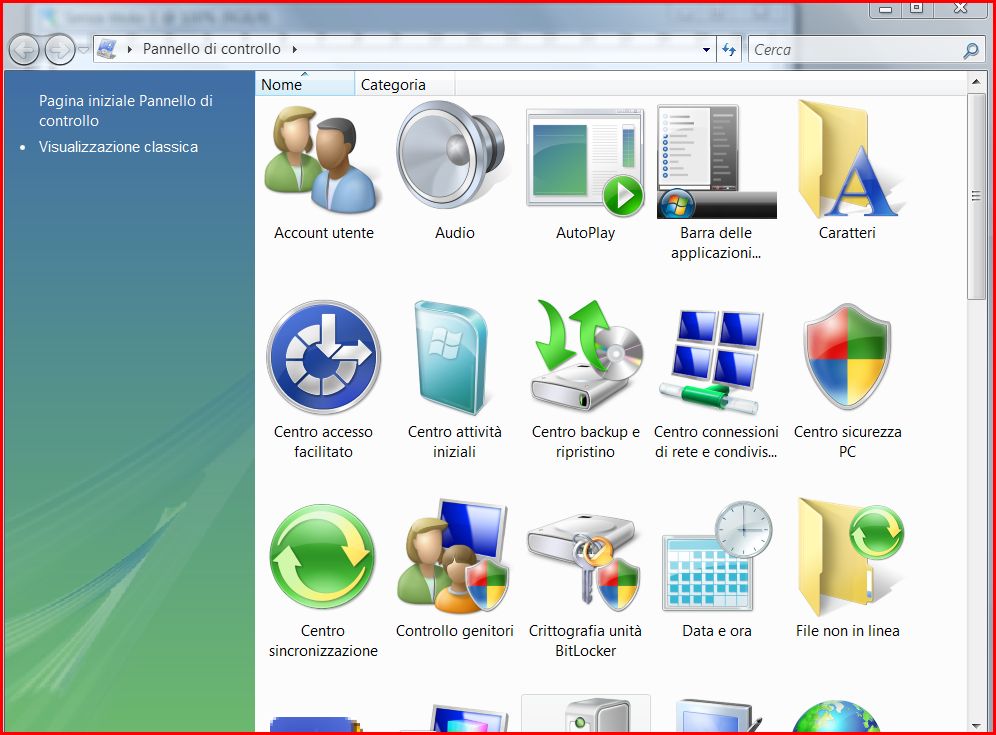Open the Account utente item
The image size is (996, 735).
(x=323, y=172)
